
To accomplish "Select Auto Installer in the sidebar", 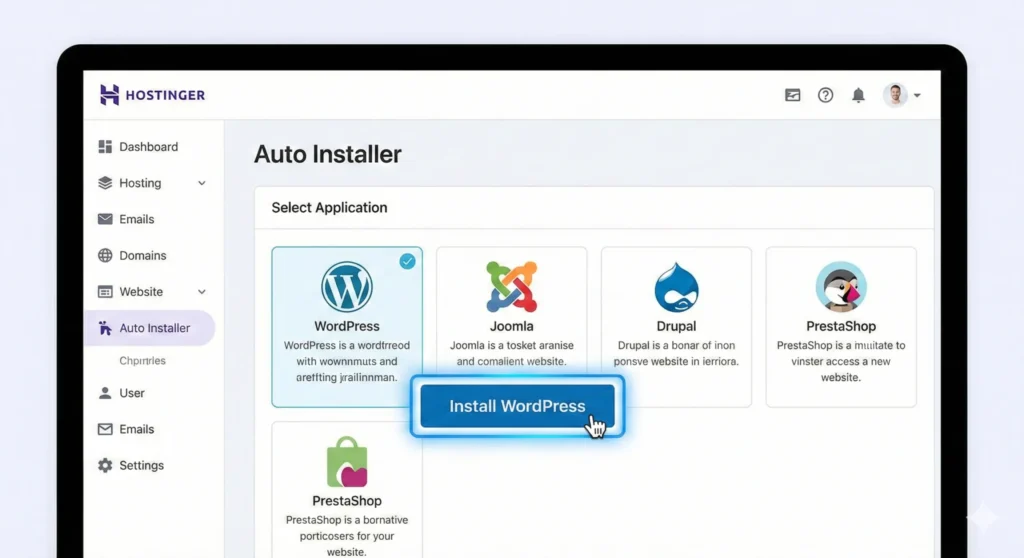I will [154, 328].
